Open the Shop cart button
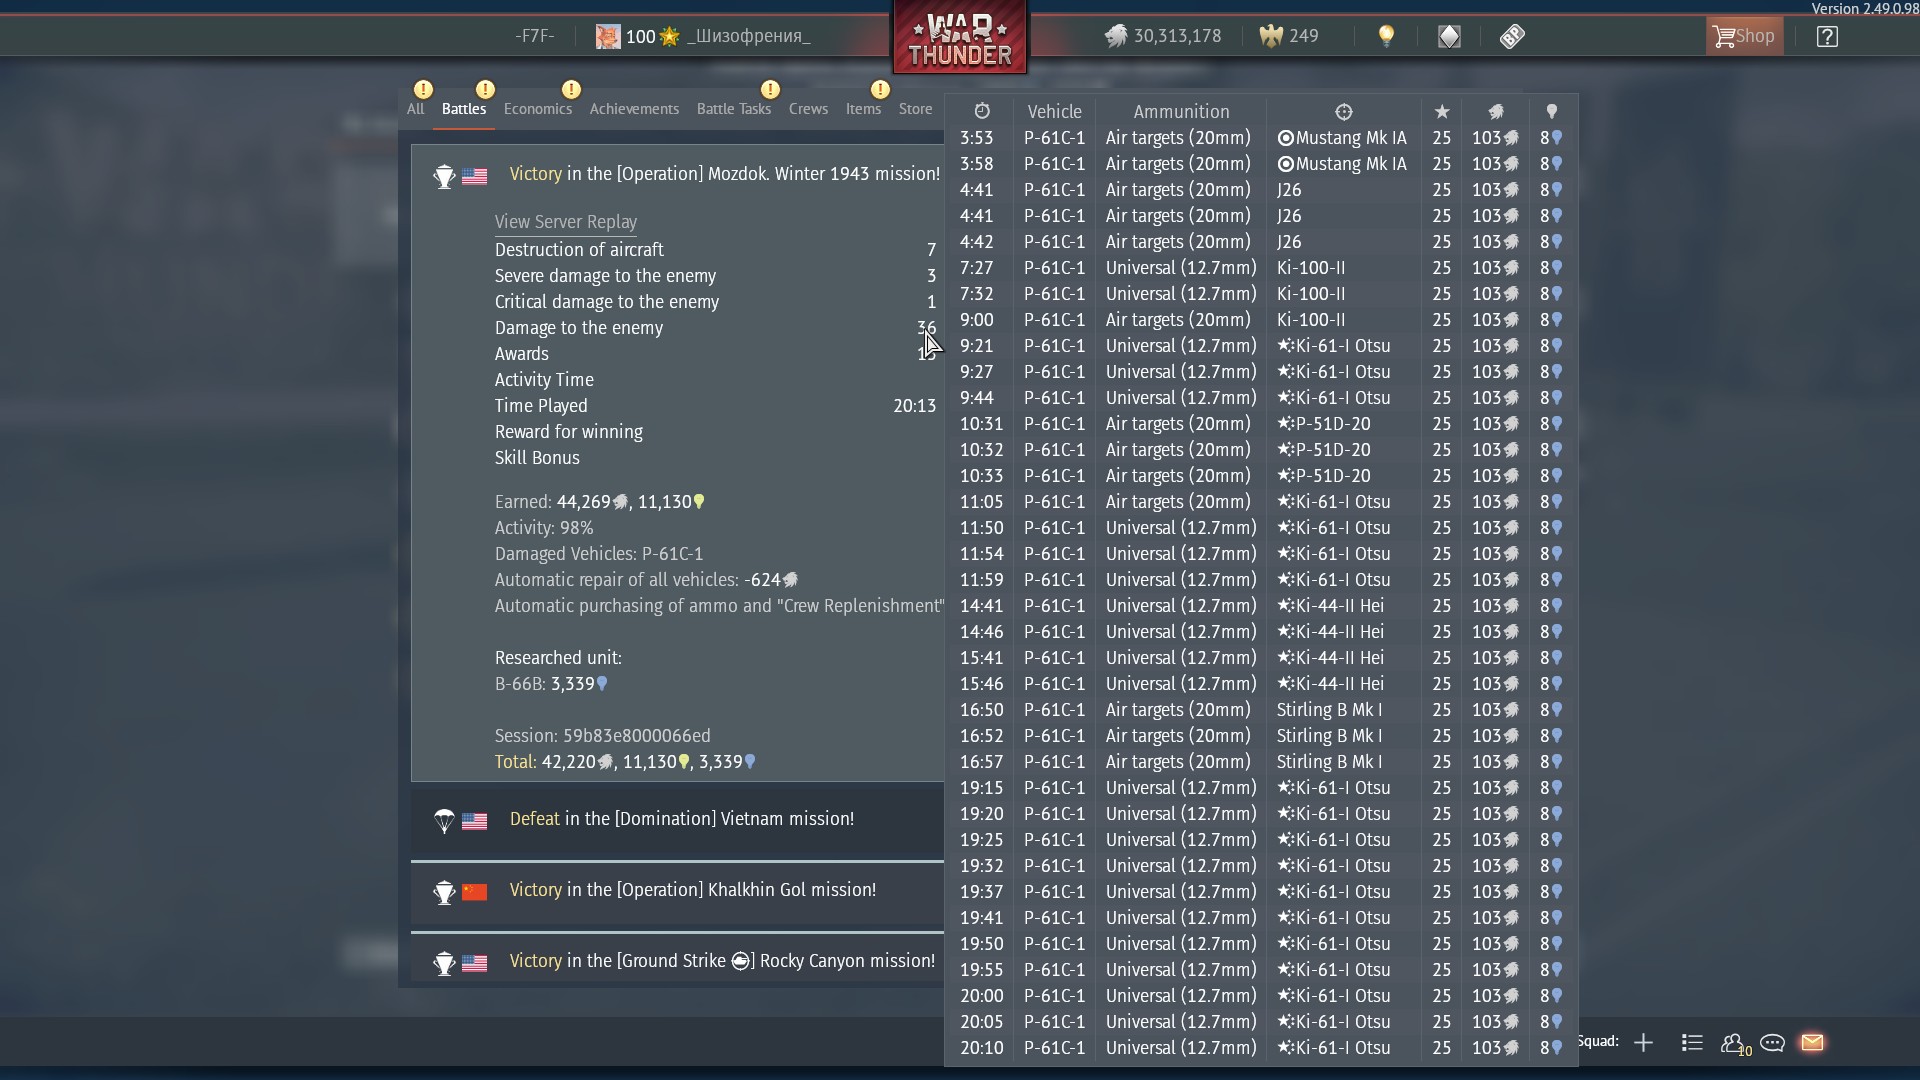1920x1080 pixels. click(1744, 37)
